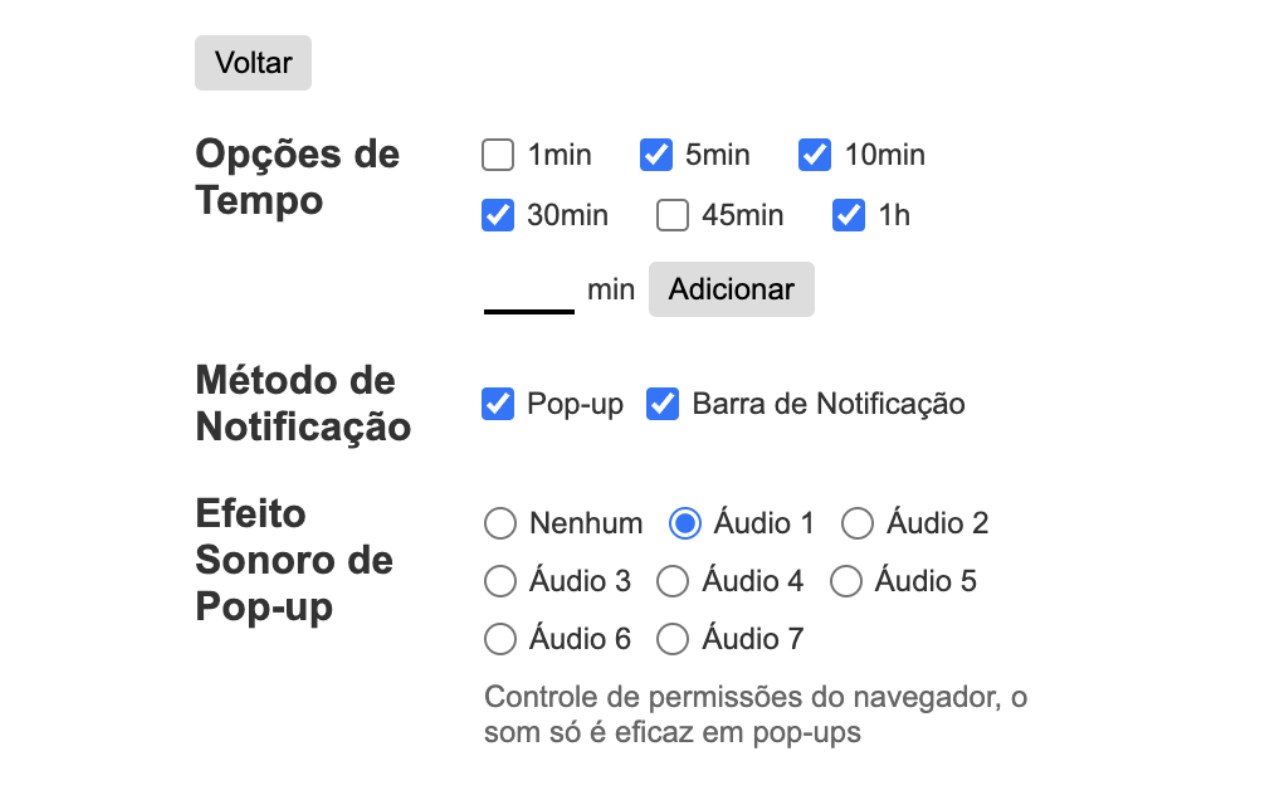The image size is (1280, 800).
Task: Click the Opções de Tempo heading
Action: [297, 177]
